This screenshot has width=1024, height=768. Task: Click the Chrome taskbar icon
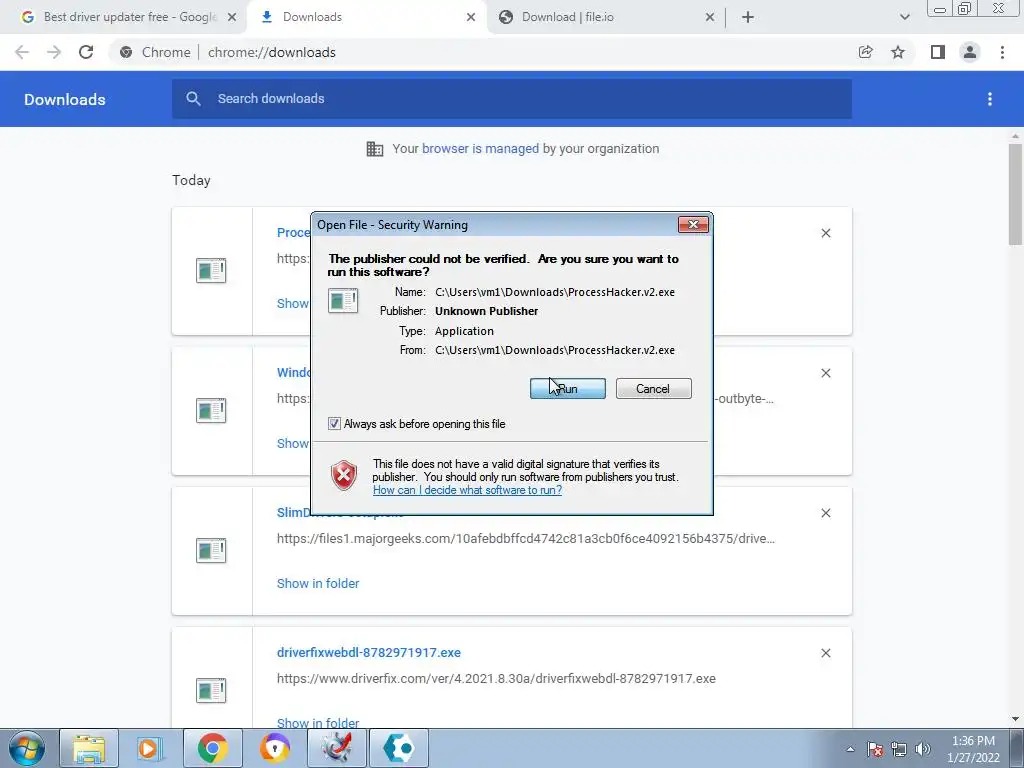click(212, 748)
